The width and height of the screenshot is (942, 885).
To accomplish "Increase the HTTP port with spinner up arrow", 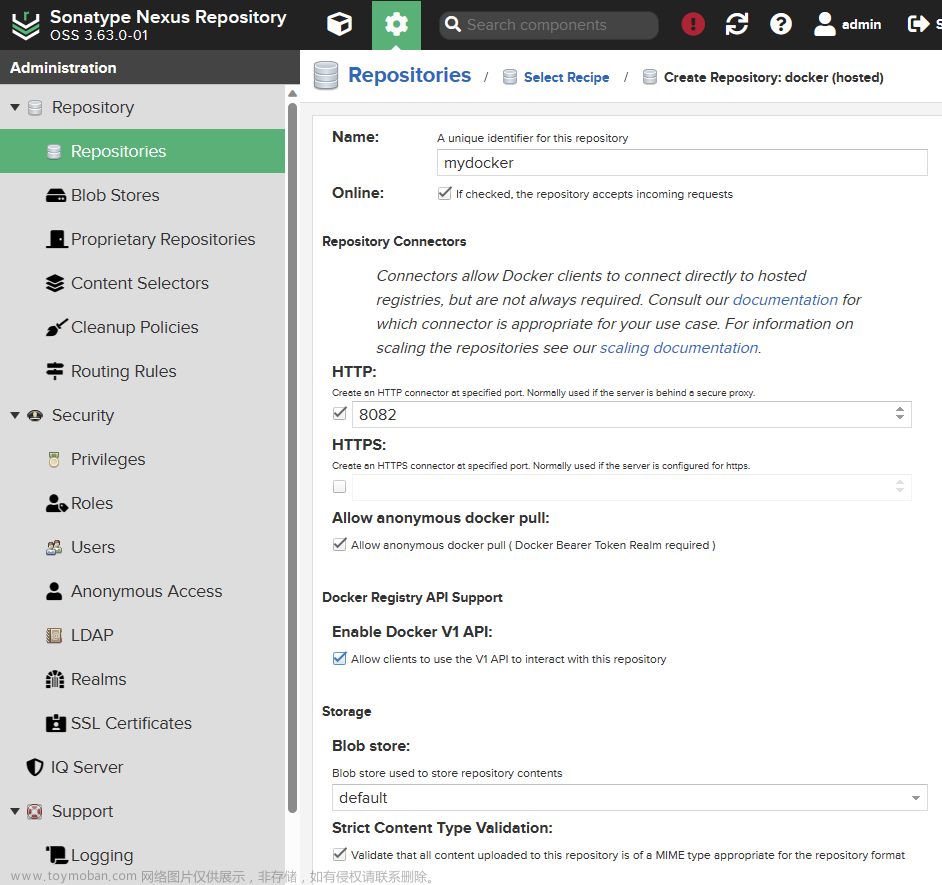I will point(899,409).
